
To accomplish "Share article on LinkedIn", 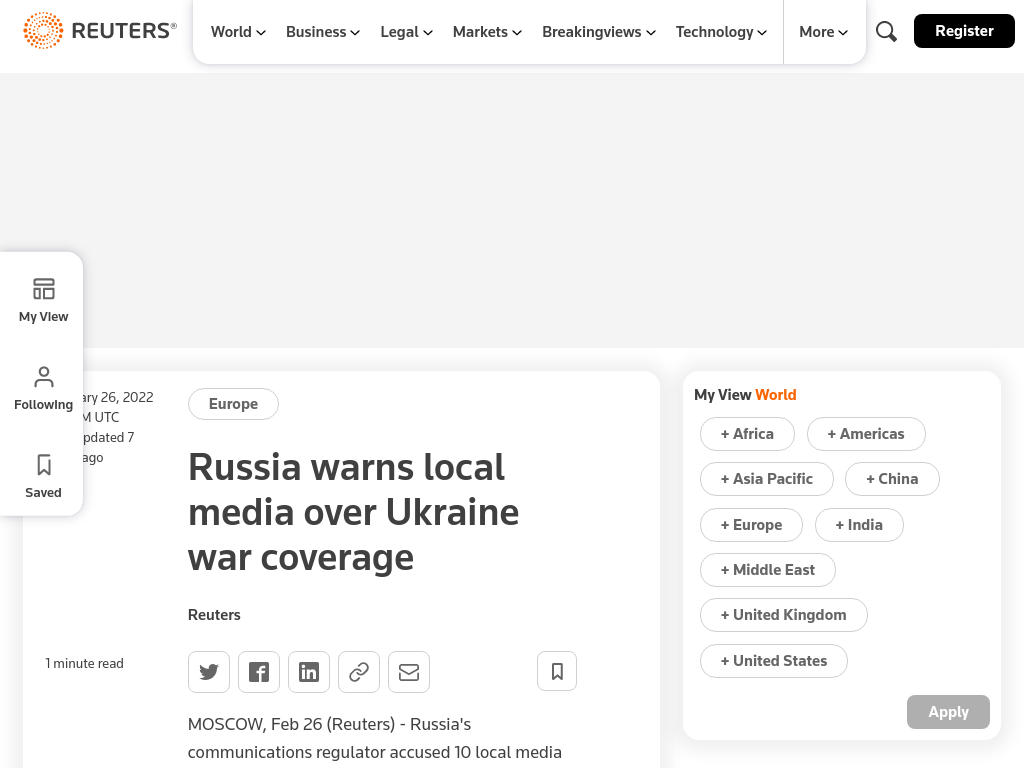I will 309,671.
